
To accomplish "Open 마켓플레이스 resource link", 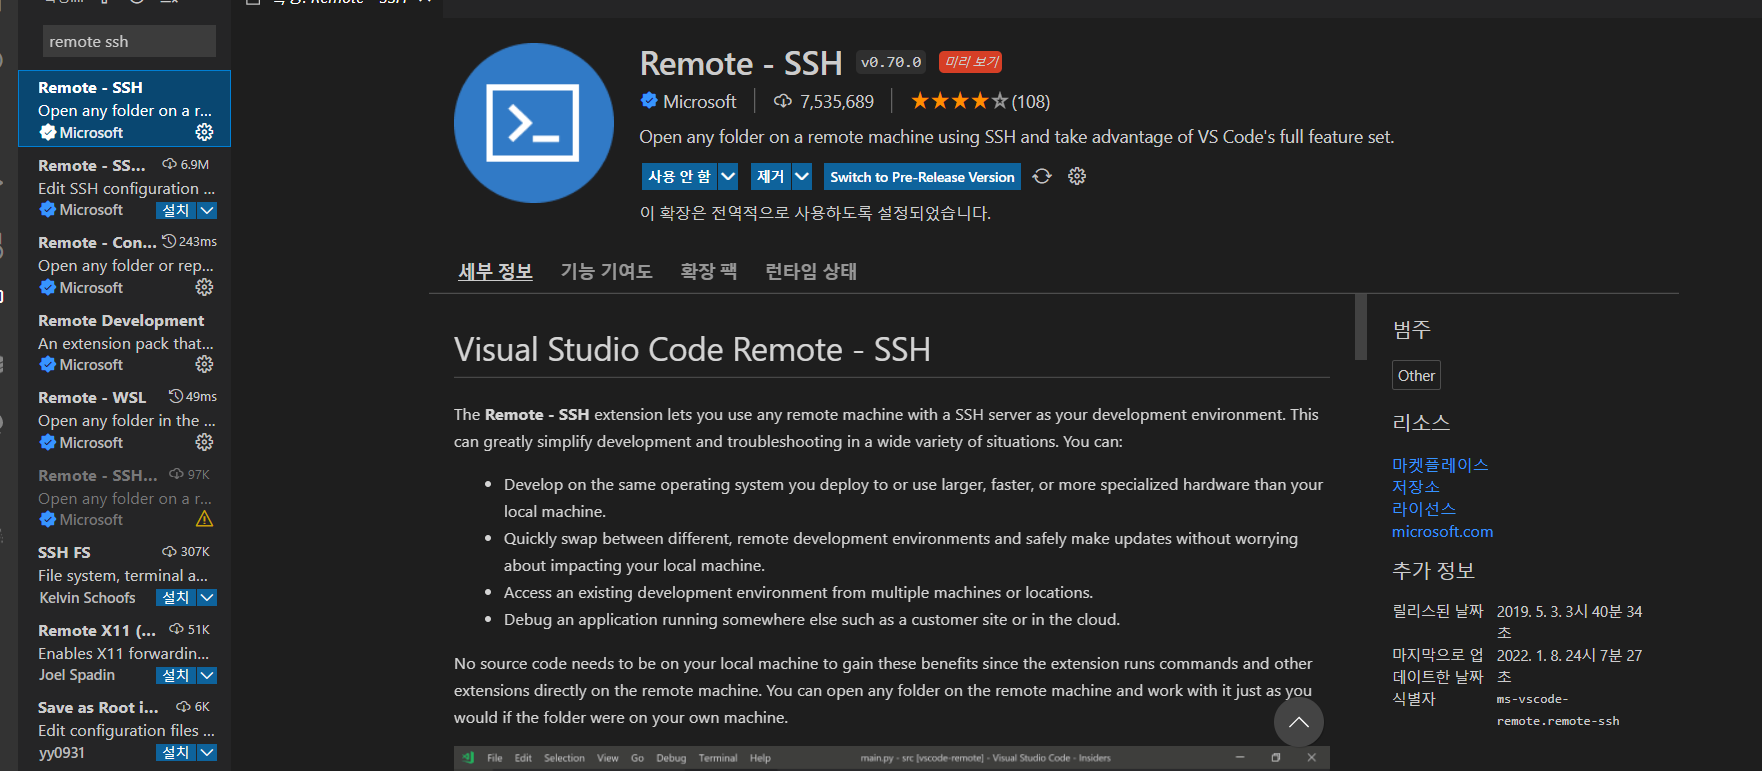I will click(x=1440, y=464).
